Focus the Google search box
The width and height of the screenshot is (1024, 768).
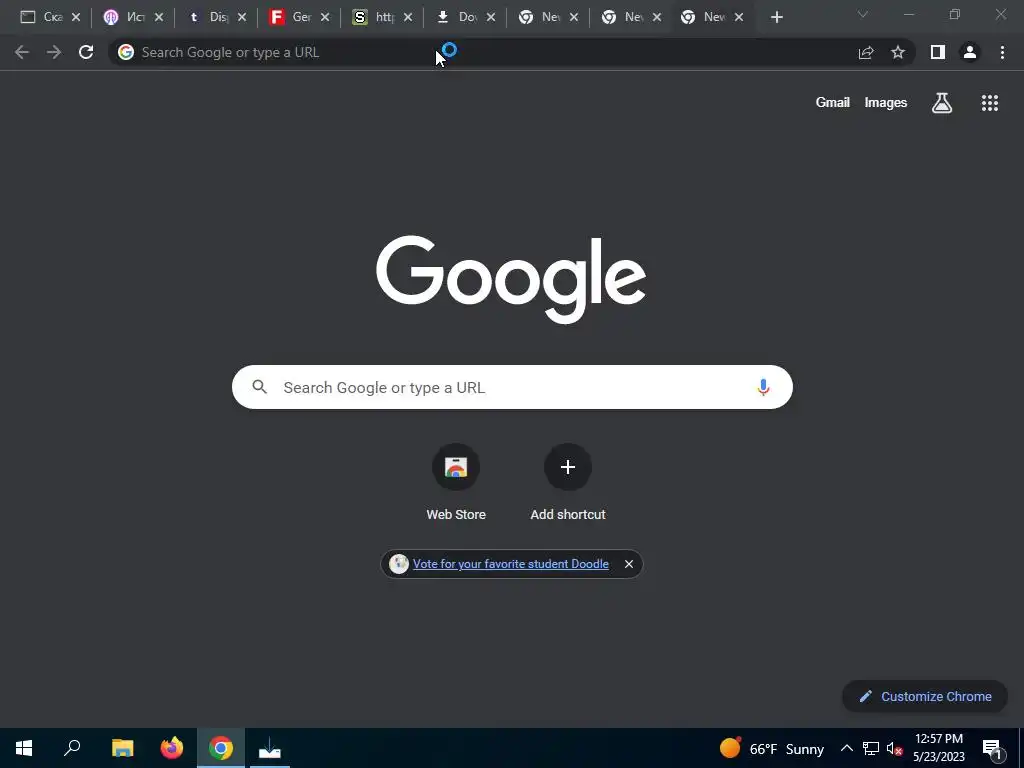point(512,387)
